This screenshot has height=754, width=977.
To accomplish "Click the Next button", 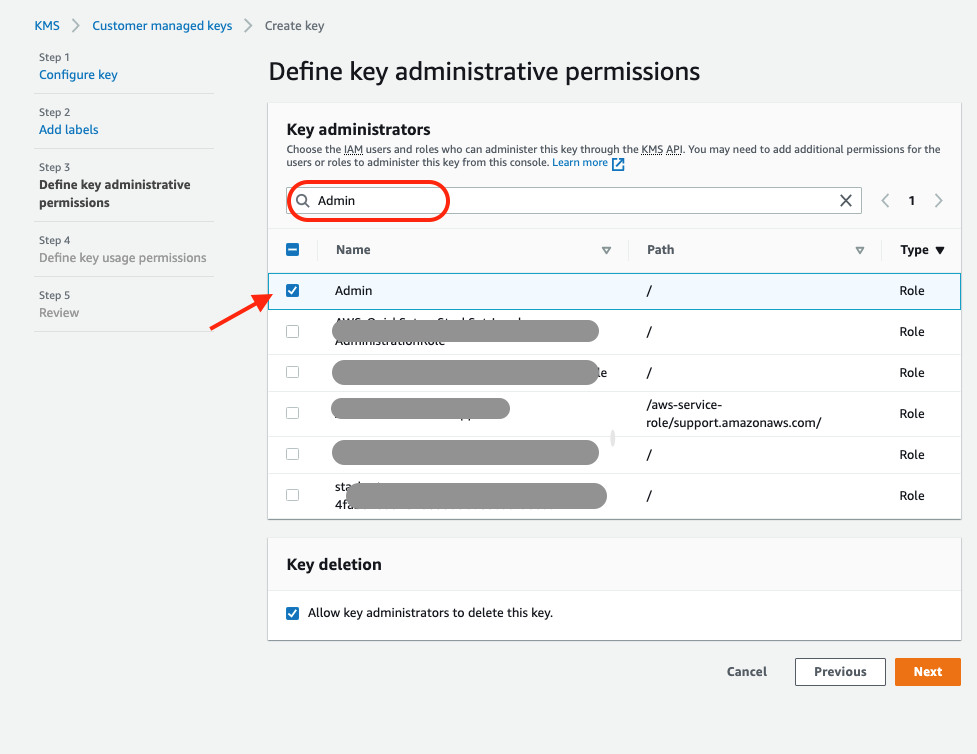I will coord(927,671).
